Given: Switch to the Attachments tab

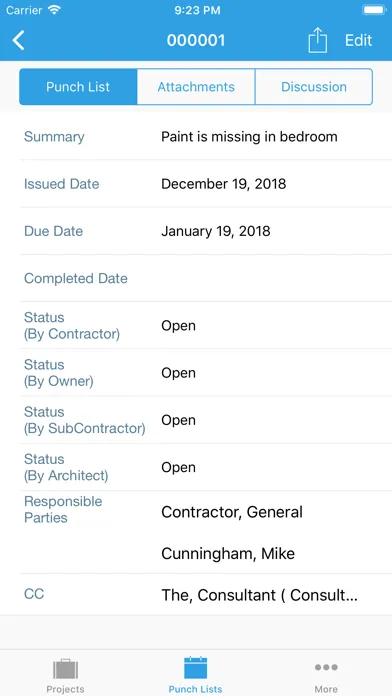Looking at the screenshot, I should pos(196,87).
